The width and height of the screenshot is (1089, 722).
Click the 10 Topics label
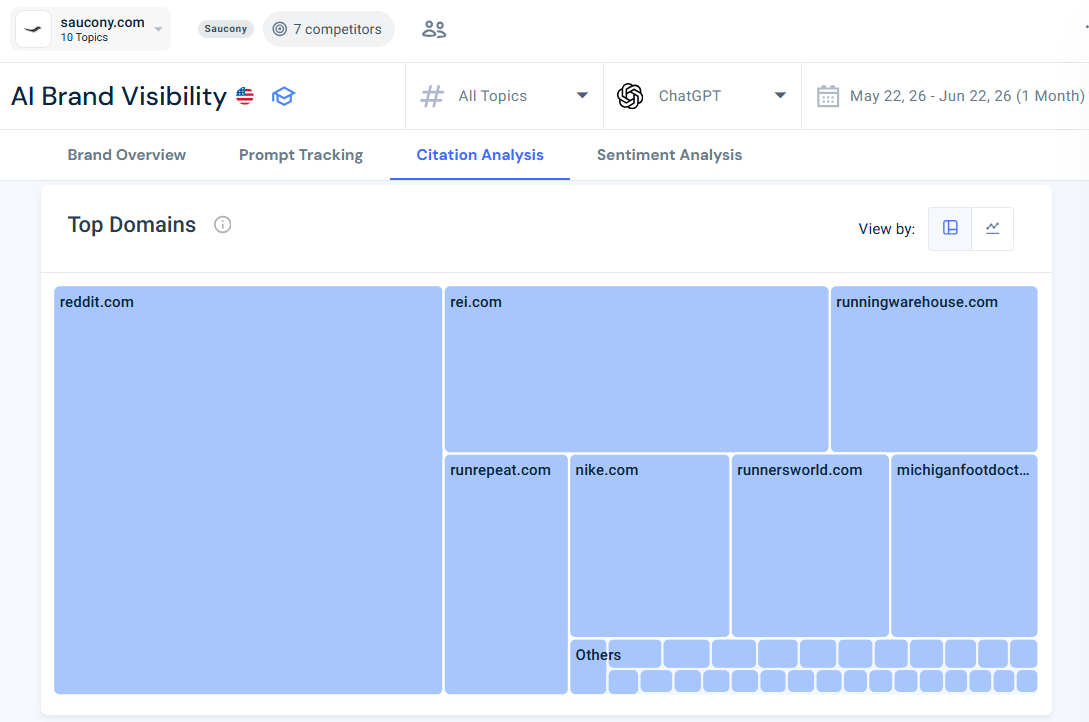coord(84,37)
